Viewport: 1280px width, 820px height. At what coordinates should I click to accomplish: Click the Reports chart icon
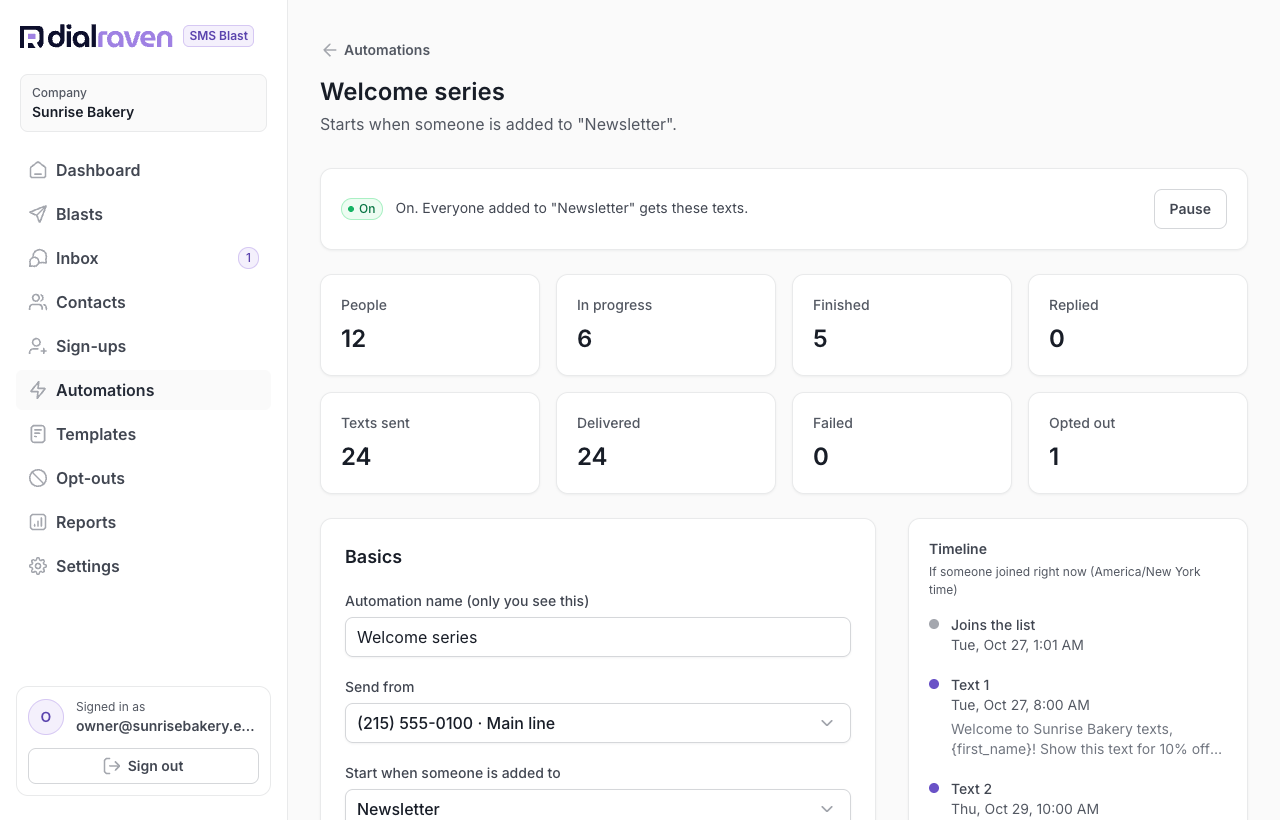coord(38,522)
